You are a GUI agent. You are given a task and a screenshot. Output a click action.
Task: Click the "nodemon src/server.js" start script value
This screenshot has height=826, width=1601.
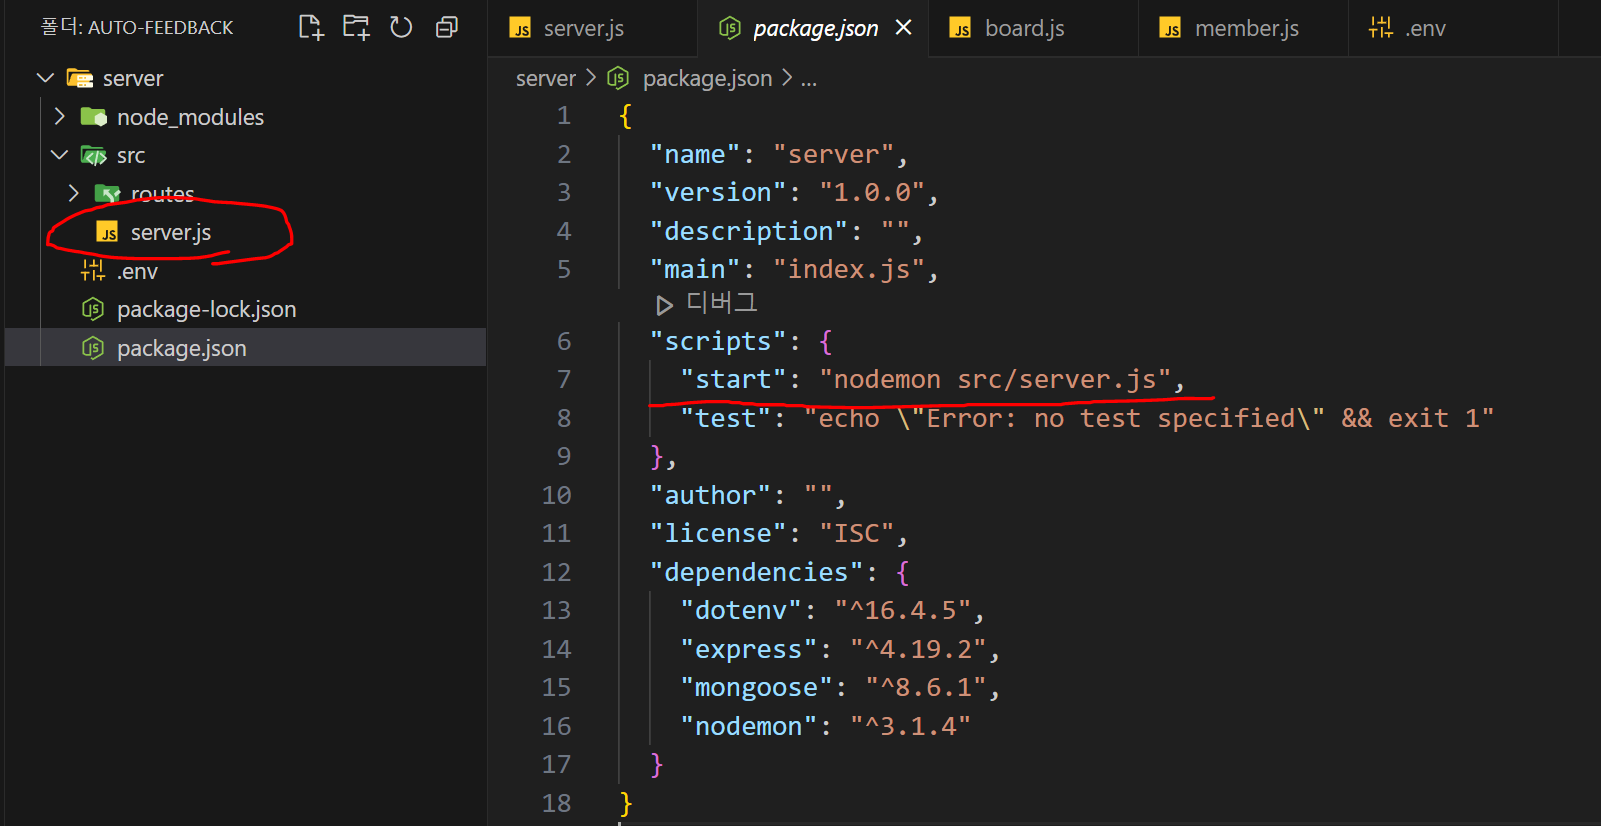(995, 380)
